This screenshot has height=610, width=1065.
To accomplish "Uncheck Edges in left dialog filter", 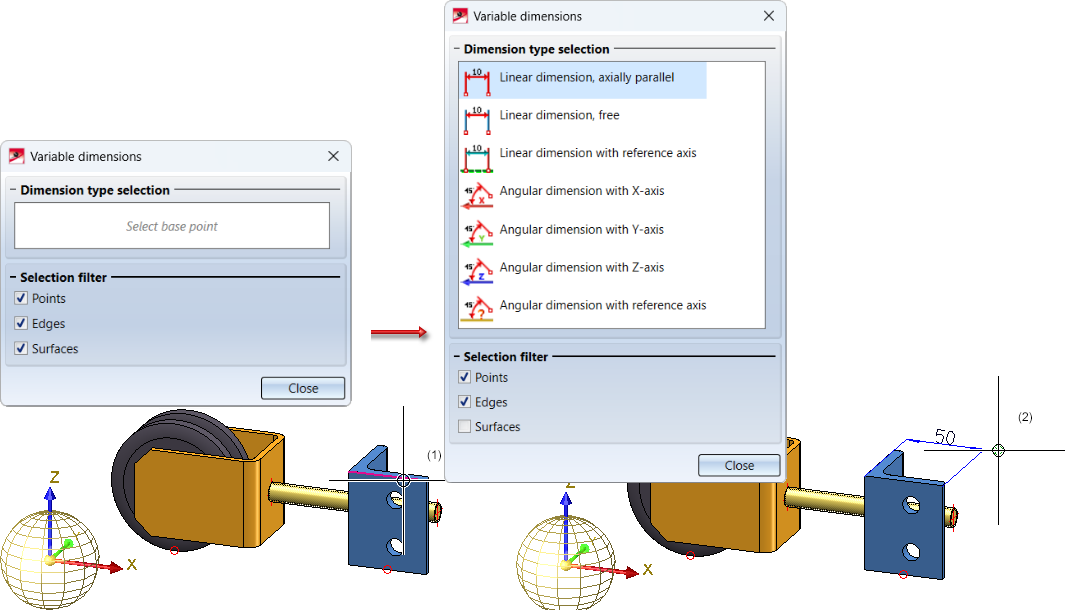I will (x=21, y=323).
